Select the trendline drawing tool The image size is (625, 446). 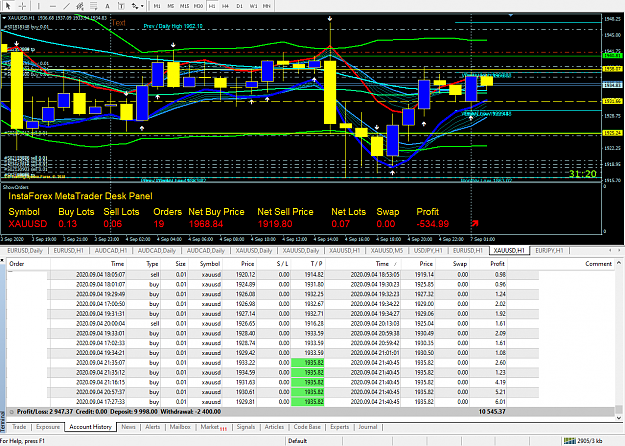(66, 6)
